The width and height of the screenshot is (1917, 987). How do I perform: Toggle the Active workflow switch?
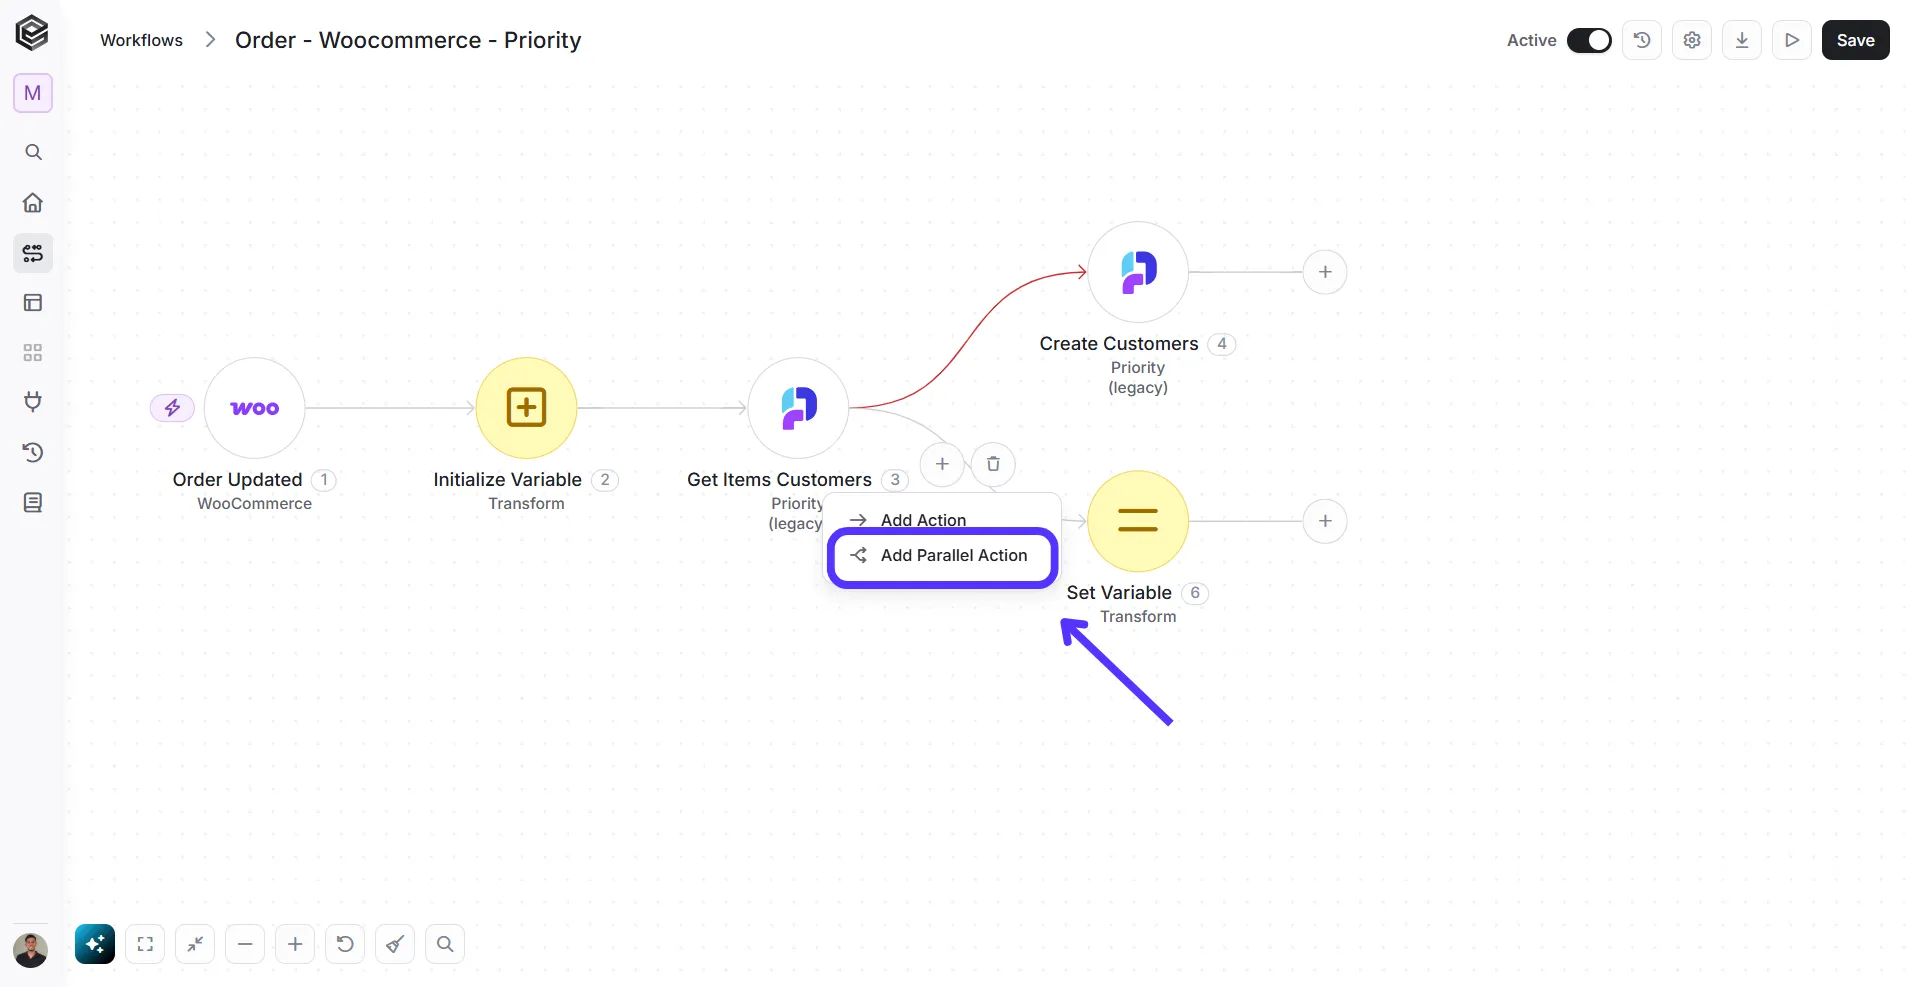1589,40
